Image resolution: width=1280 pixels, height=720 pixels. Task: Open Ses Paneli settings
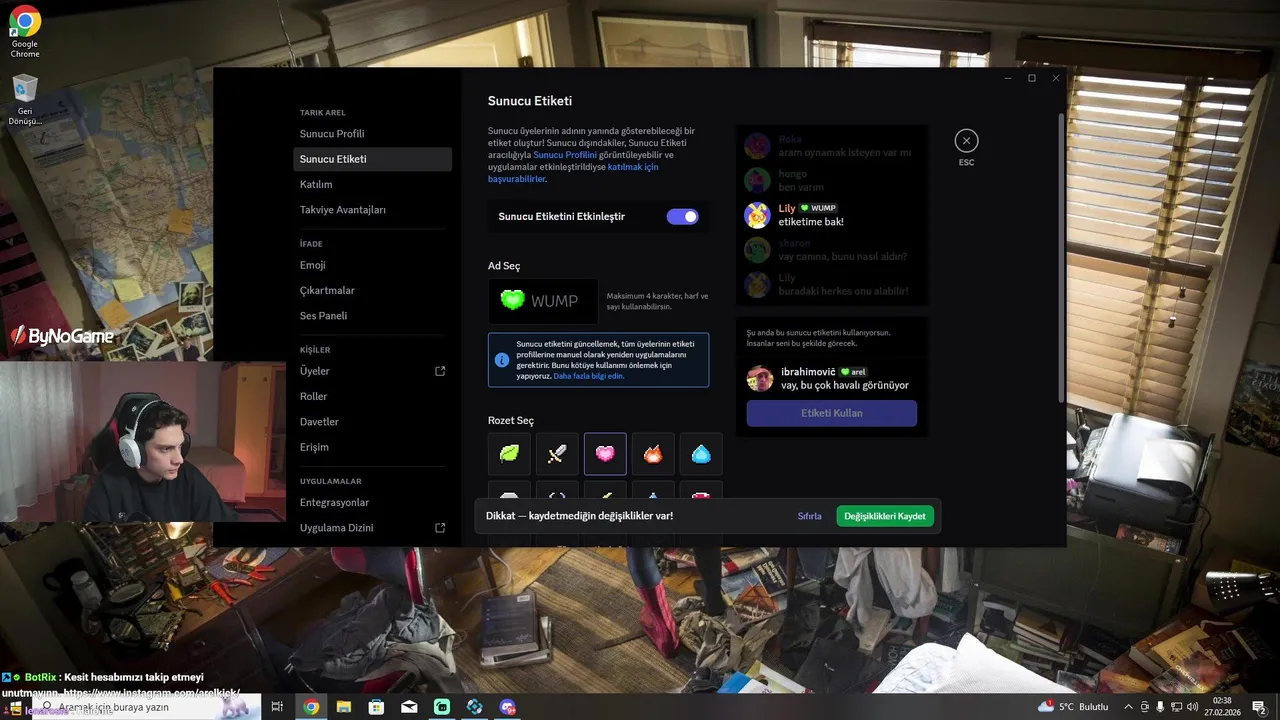click(372, 316)
